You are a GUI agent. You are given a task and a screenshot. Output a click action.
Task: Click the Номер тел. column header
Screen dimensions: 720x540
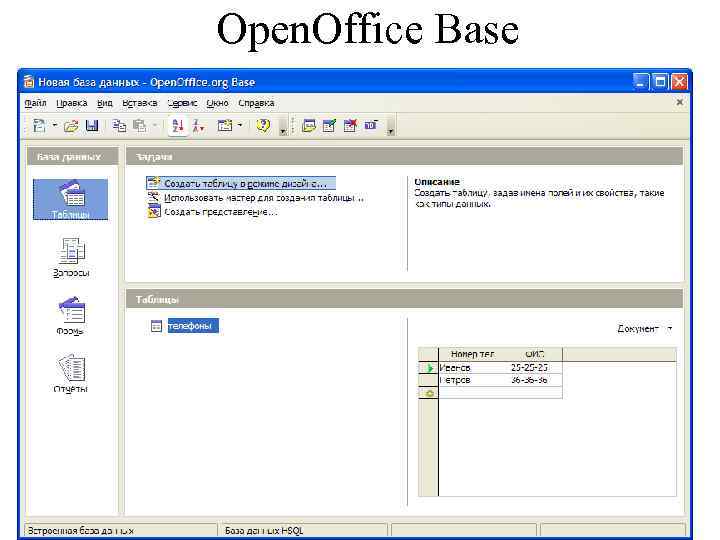point(472,354)
